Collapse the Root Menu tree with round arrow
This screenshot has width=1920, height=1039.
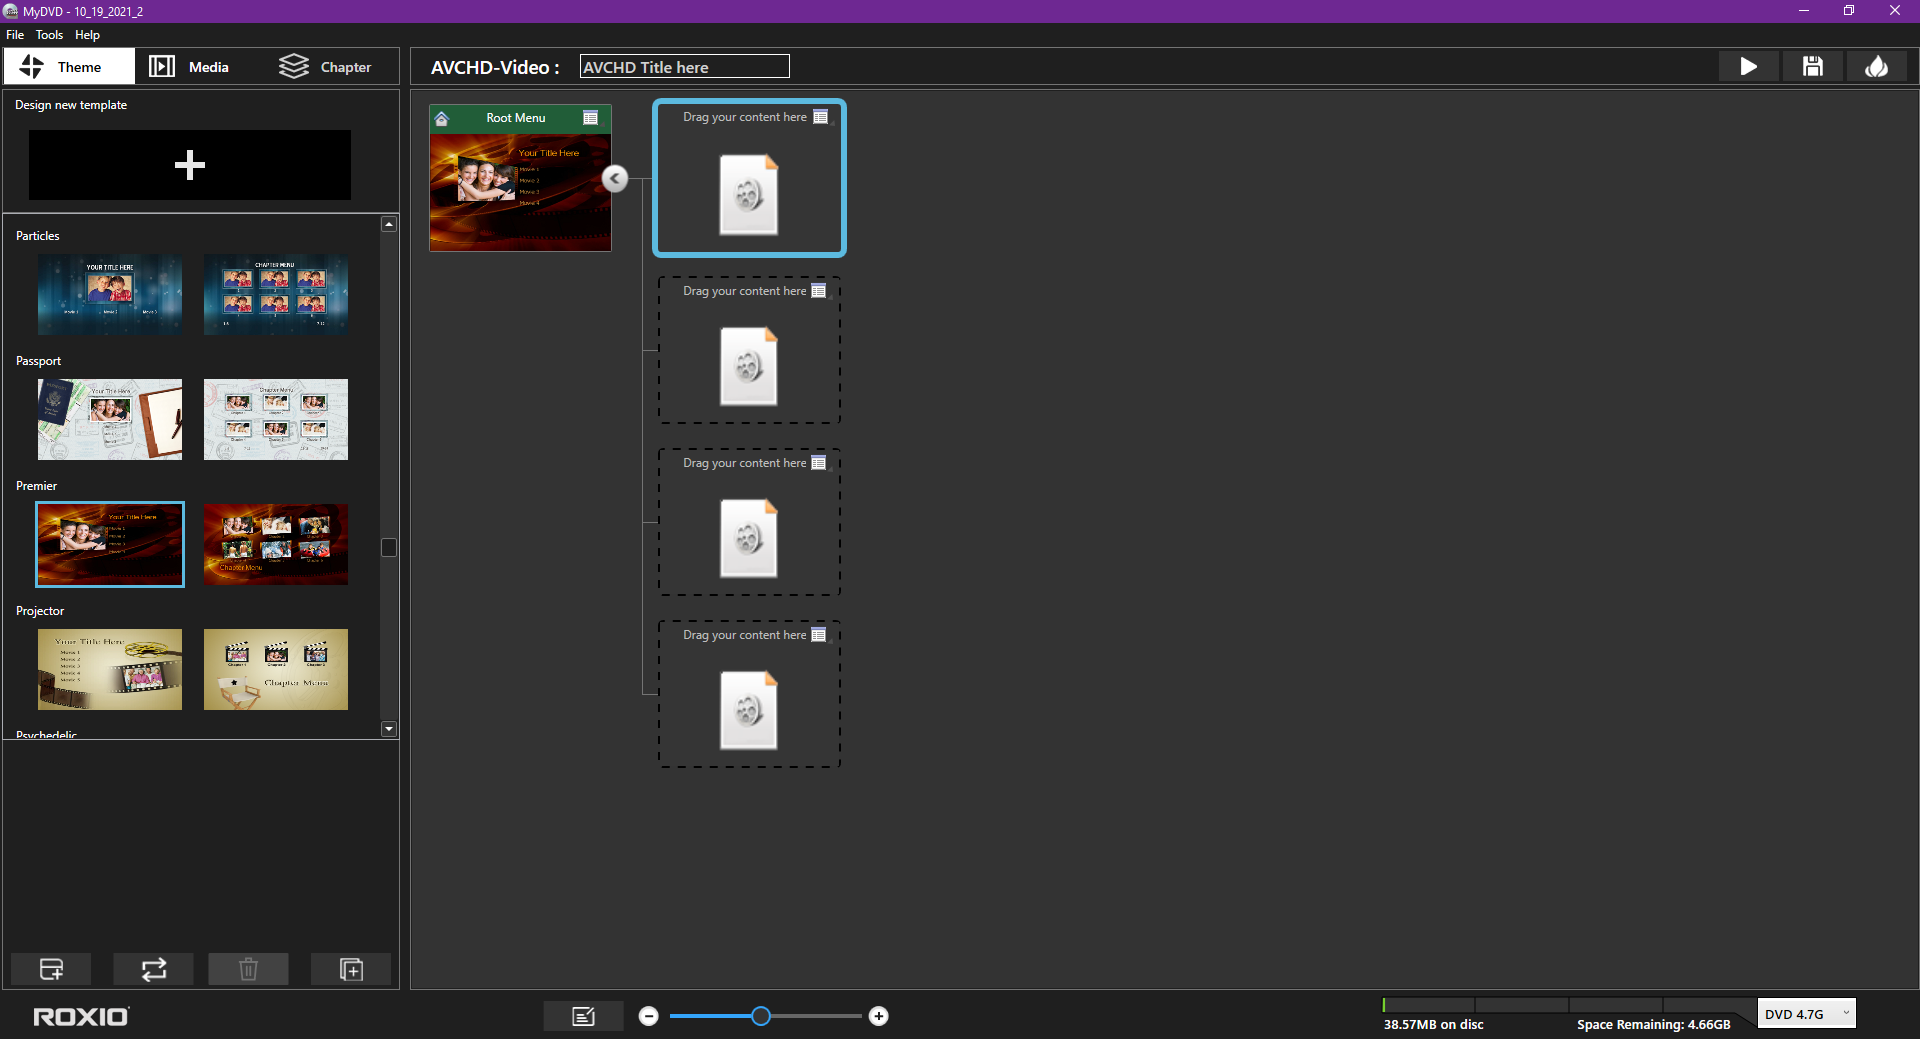tap(615, 178)
